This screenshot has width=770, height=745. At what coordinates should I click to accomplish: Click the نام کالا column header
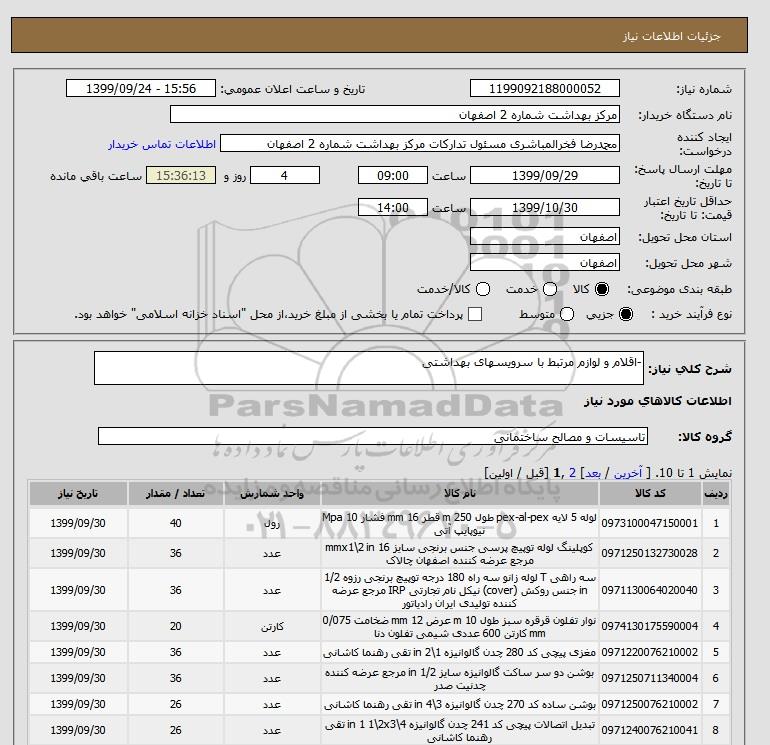(x=460, y=494)
